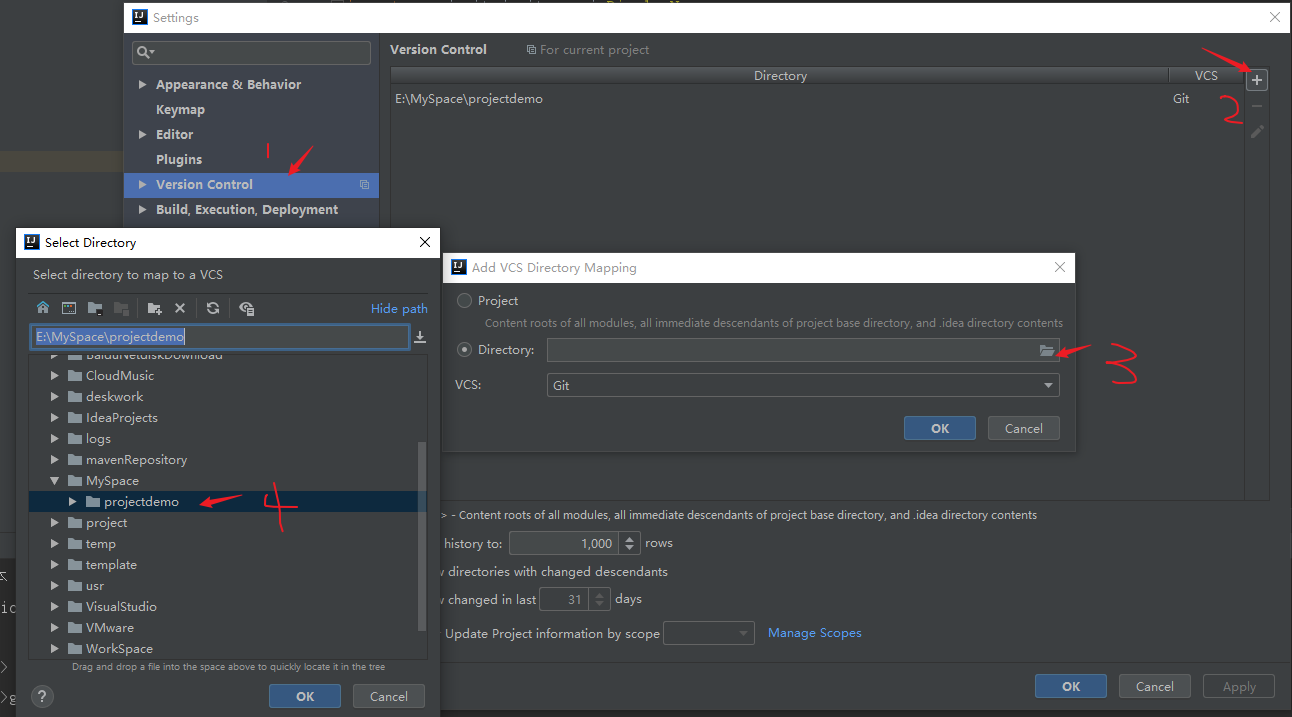The width and height of the screenshot is (1292, 717).
Task: Create new folder in Select Directory dialog
Action: point(154,308)
